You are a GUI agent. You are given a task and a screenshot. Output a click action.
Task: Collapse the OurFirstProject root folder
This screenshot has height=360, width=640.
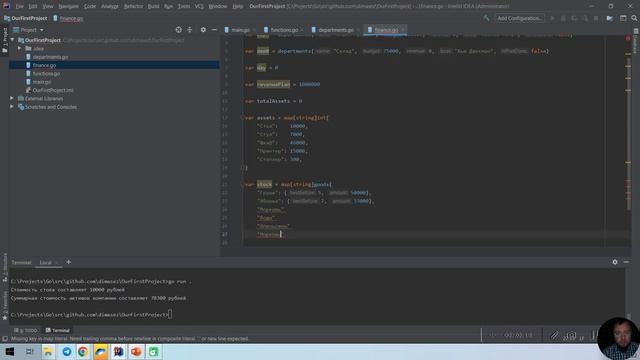coord(12,40)
